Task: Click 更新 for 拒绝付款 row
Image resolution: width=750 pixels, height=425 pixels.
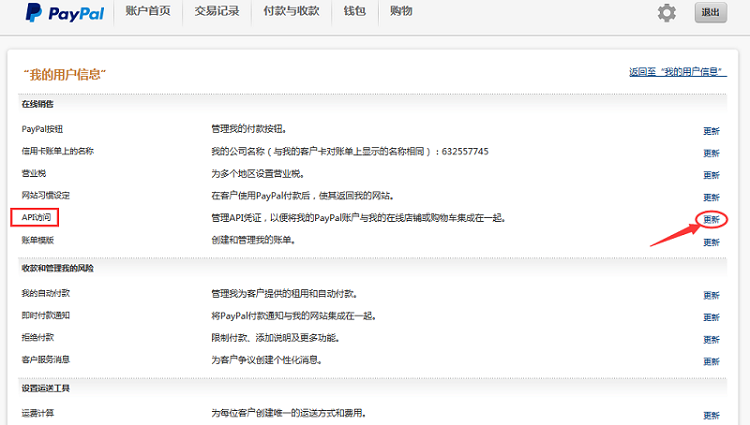Action: (711, 339)
